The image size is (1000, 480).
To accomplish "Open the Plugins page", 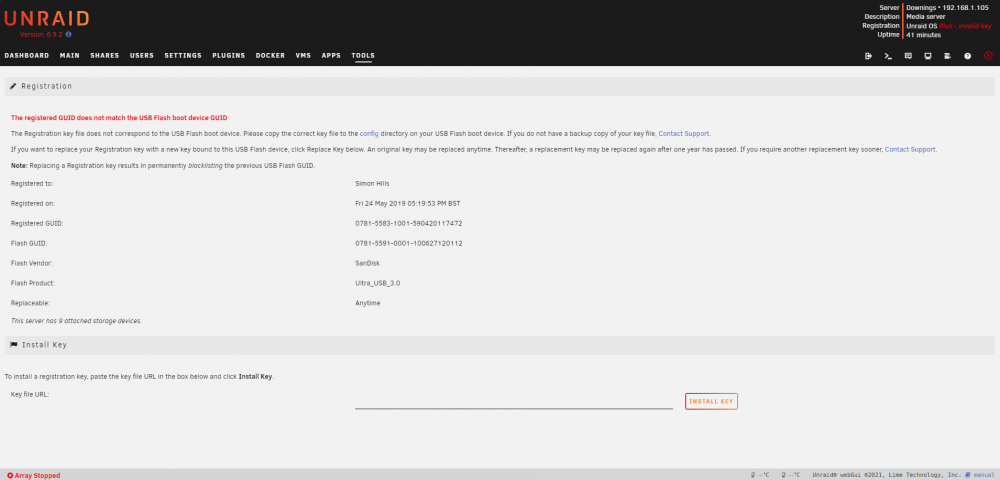I will [229, 55].
